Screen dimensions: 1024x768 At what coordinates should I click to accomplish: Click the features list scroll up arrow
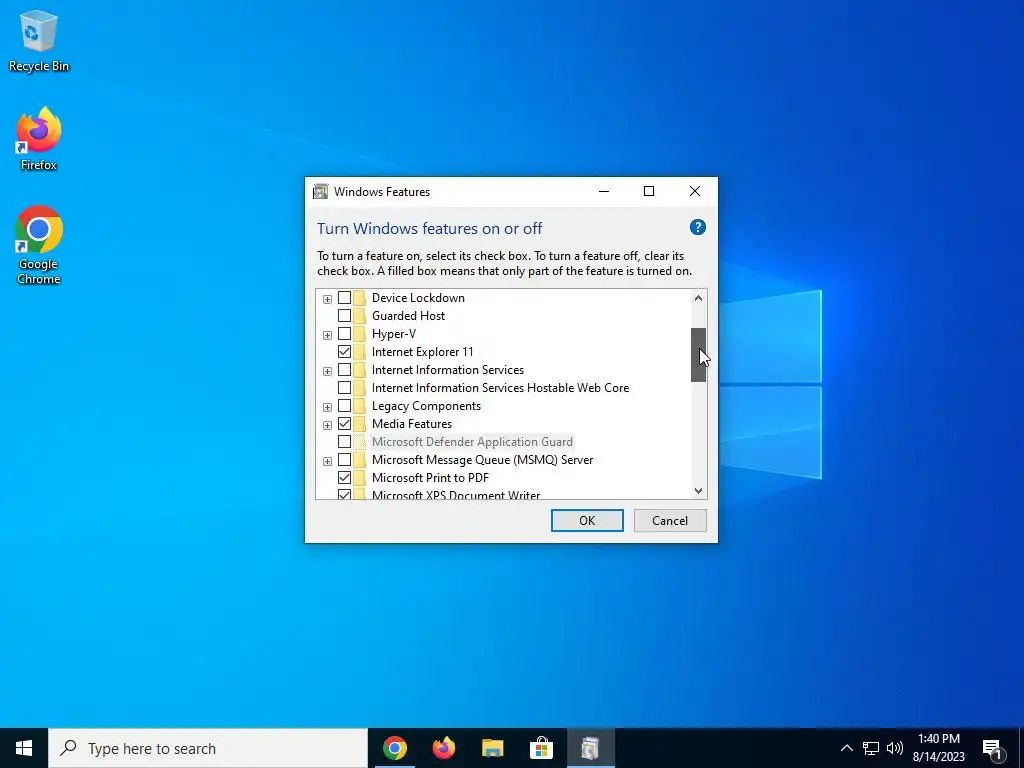tap(698, 298)
